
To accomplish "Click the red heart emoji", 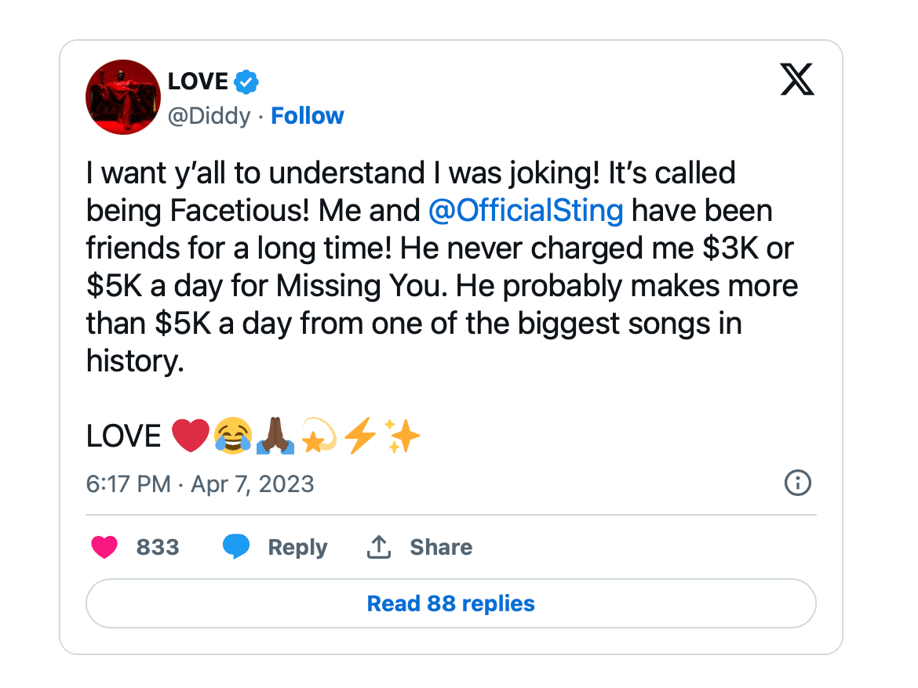I will (190, 436).
